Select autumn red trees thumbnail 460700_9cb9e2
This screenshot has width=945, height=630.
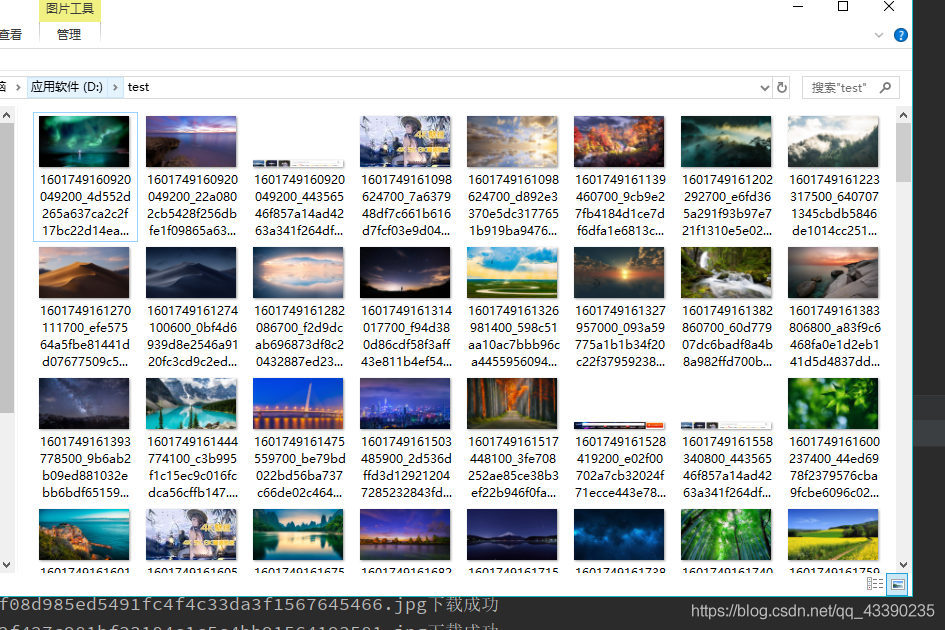pyautogui.click(x=619, y=141)
